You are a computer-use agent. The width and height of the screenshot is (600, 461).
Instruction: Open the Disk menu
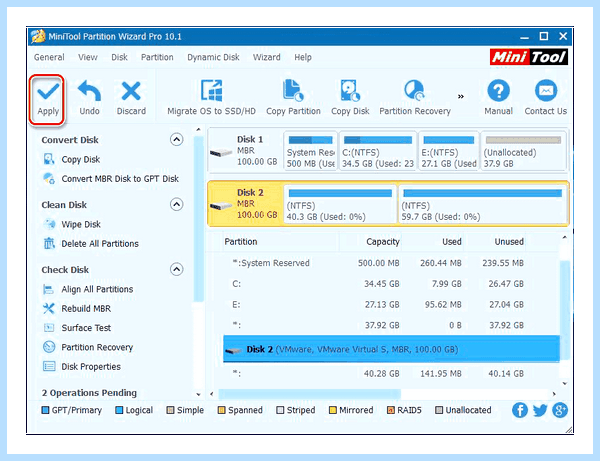point(119,57)
